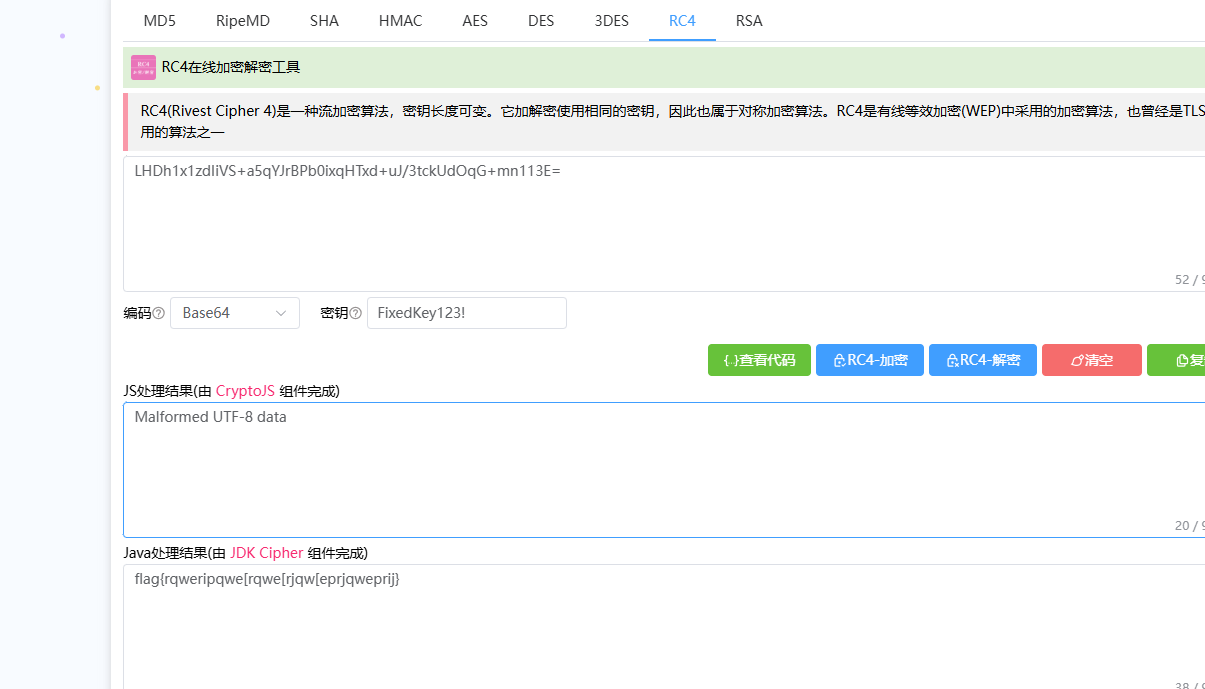The image size is (1205, 689).
Task: Click the help icon beside 密钥
Action: pyautogui.click(x=355, y=314)
